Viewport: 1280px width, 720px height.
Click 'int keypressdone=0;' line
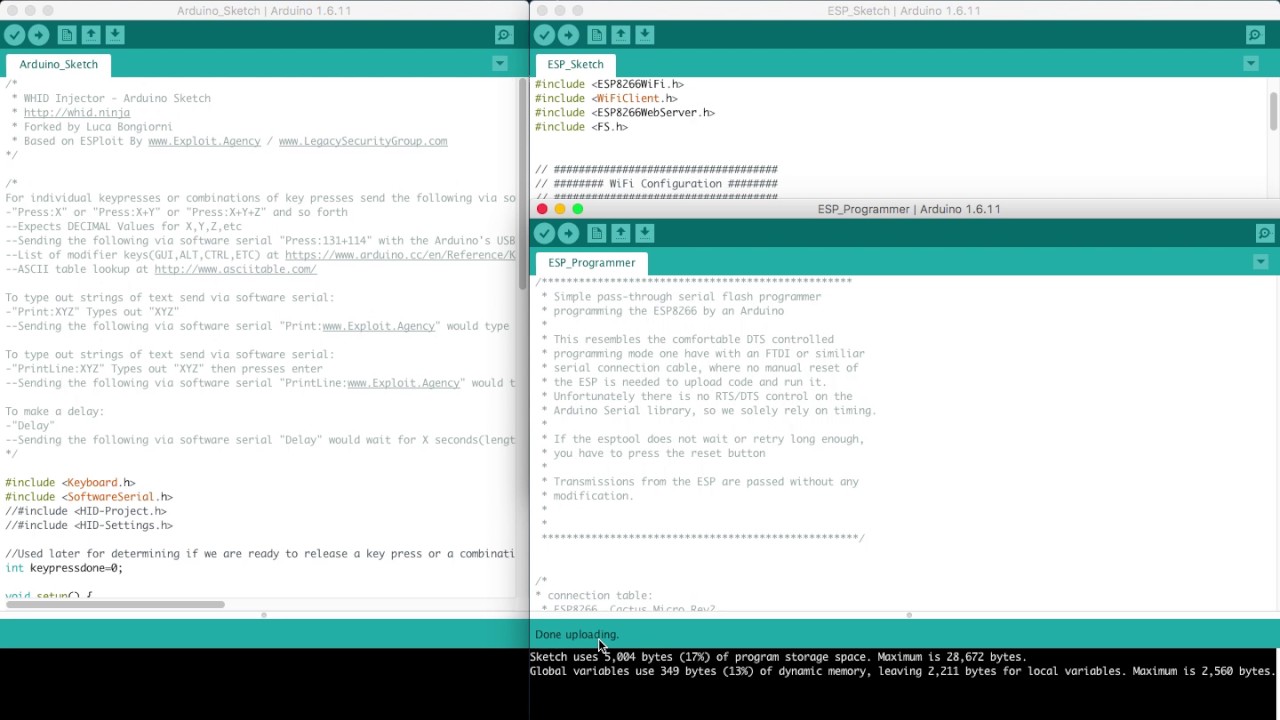click(64, 568)
